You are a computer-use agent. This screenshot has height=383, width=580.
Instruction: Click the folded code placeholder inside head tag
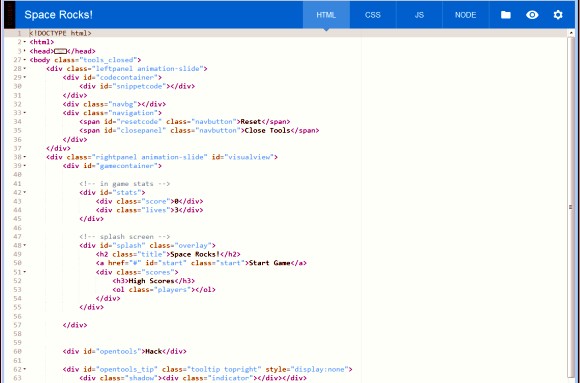tap(60, 51)
